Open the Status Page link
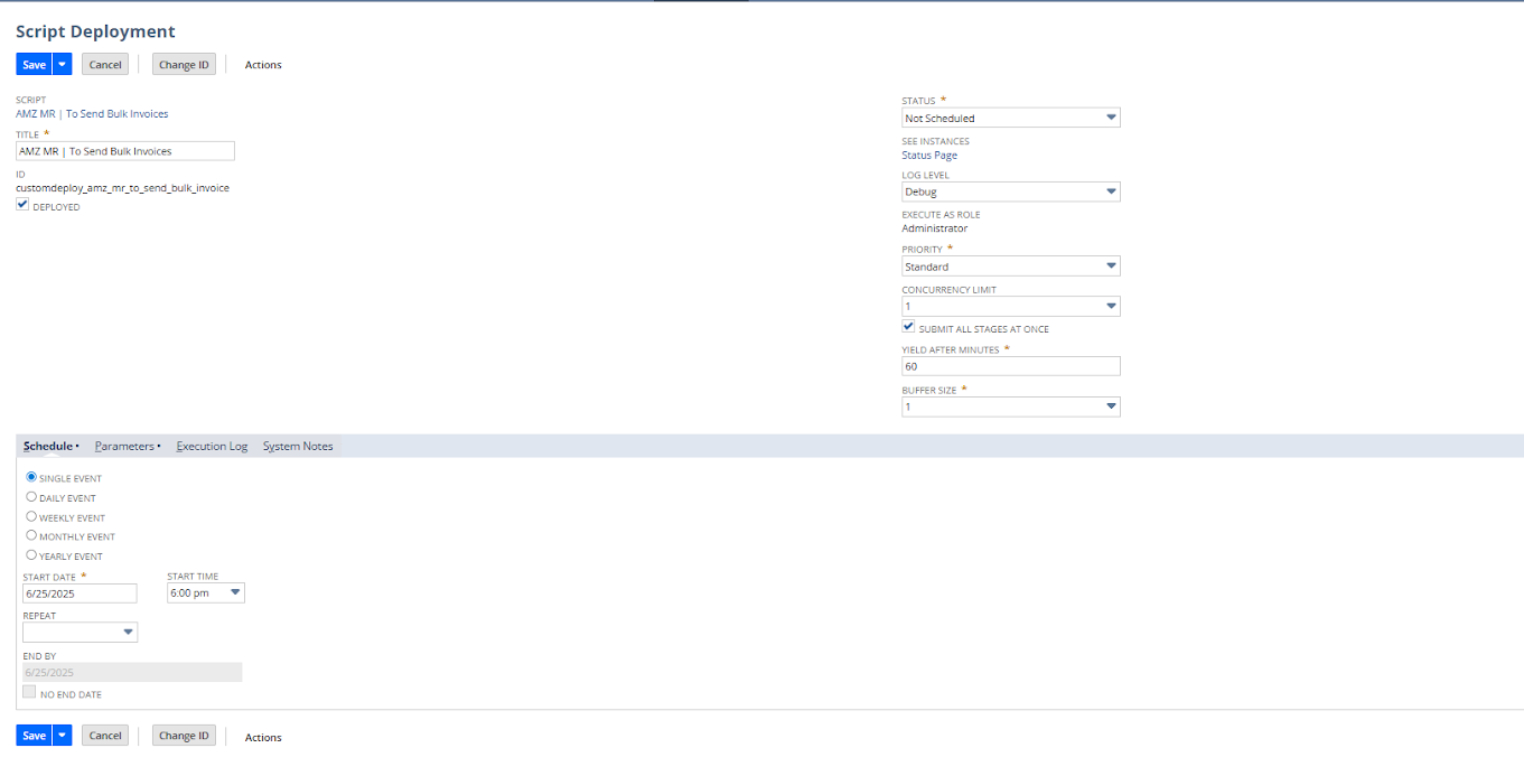1524x776 pixels. coord(929,155)
